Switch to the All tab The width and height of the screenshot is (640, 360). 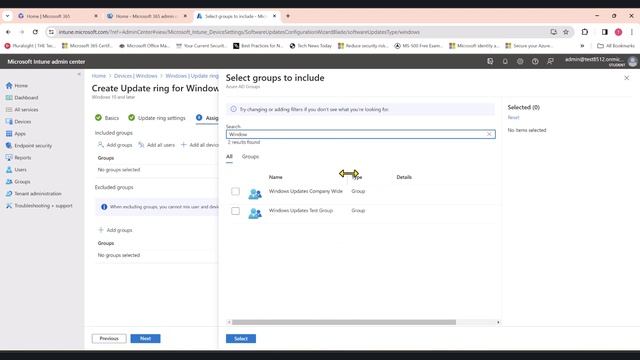229,157
